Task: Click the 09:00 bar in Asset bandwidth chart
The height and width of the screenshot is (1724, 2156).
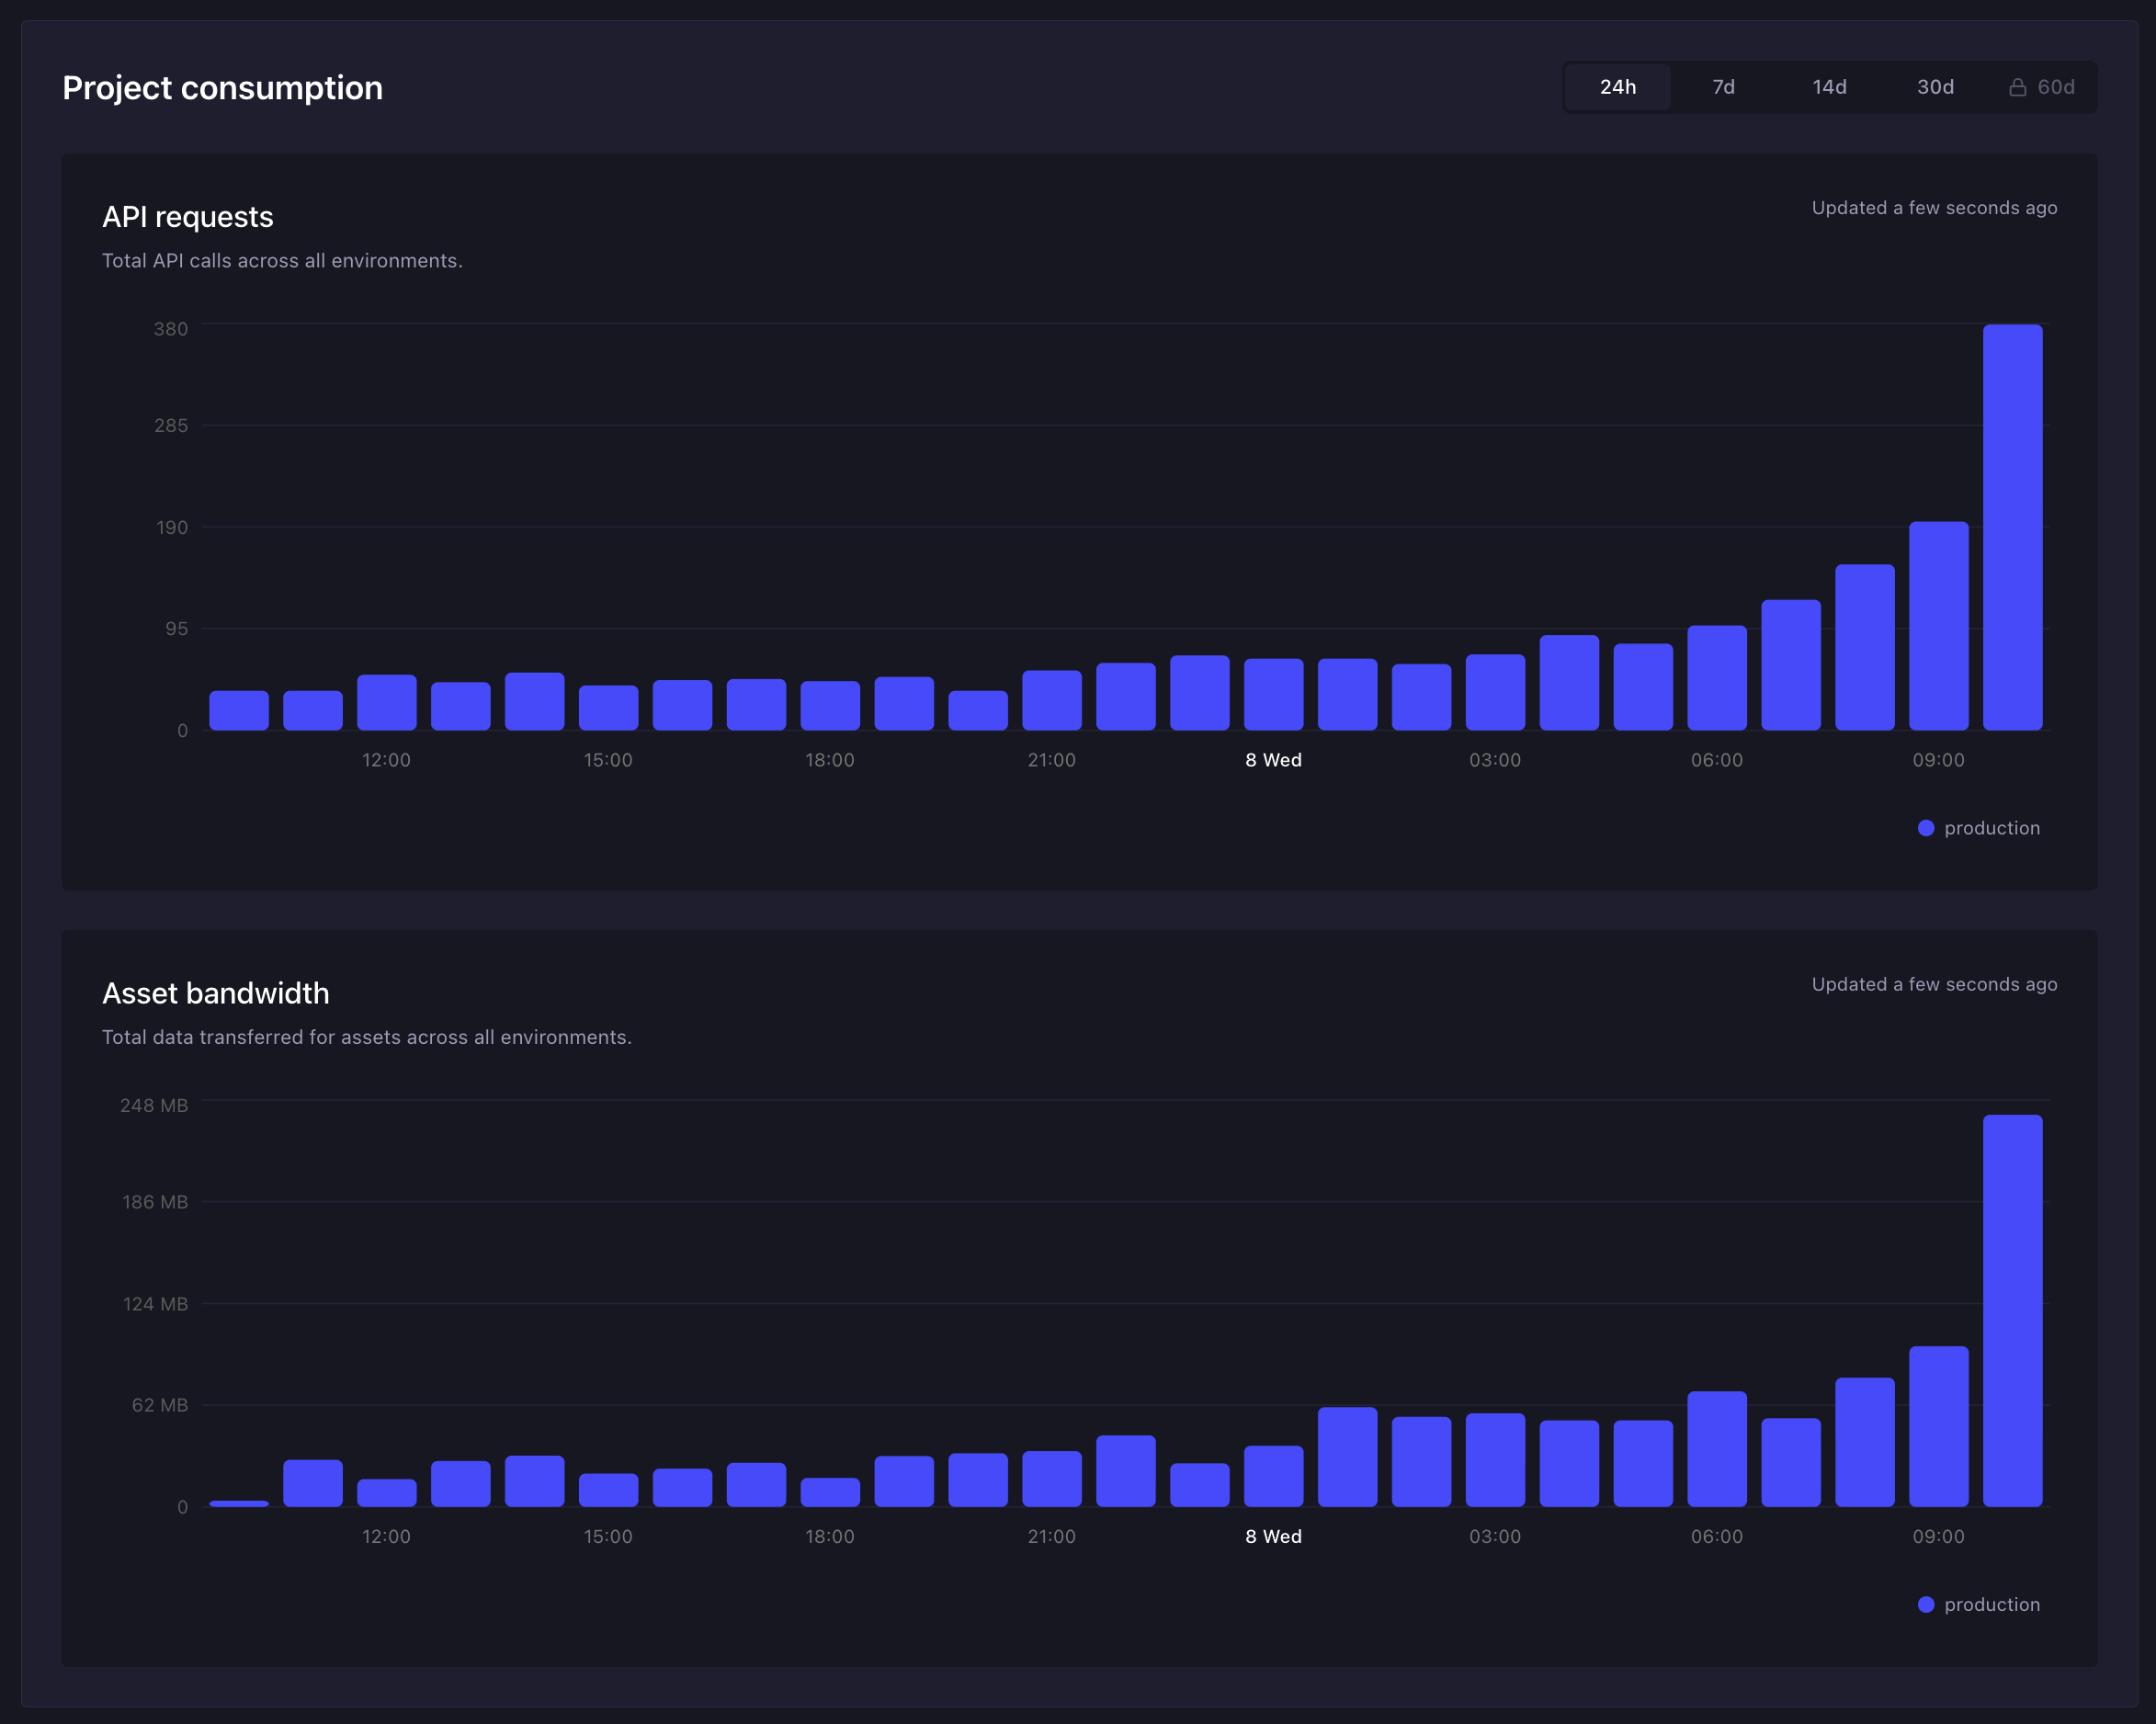Action: pyautogui.click(x=1938, y=1426)
